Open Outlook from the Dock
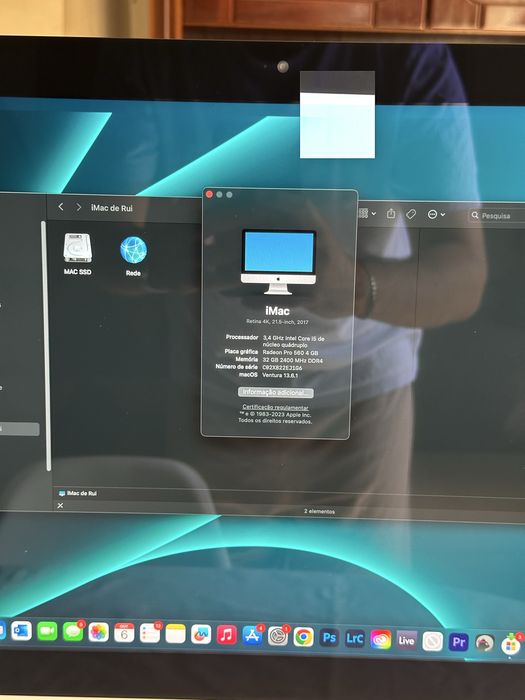 point(21,631)
